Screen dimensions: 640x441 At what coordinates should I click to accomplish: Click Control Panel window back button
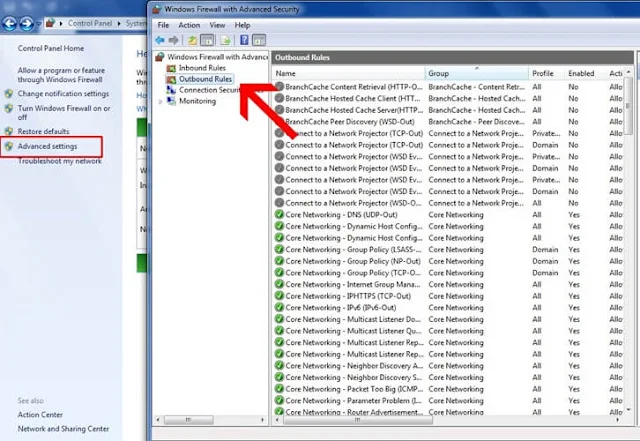9,24
